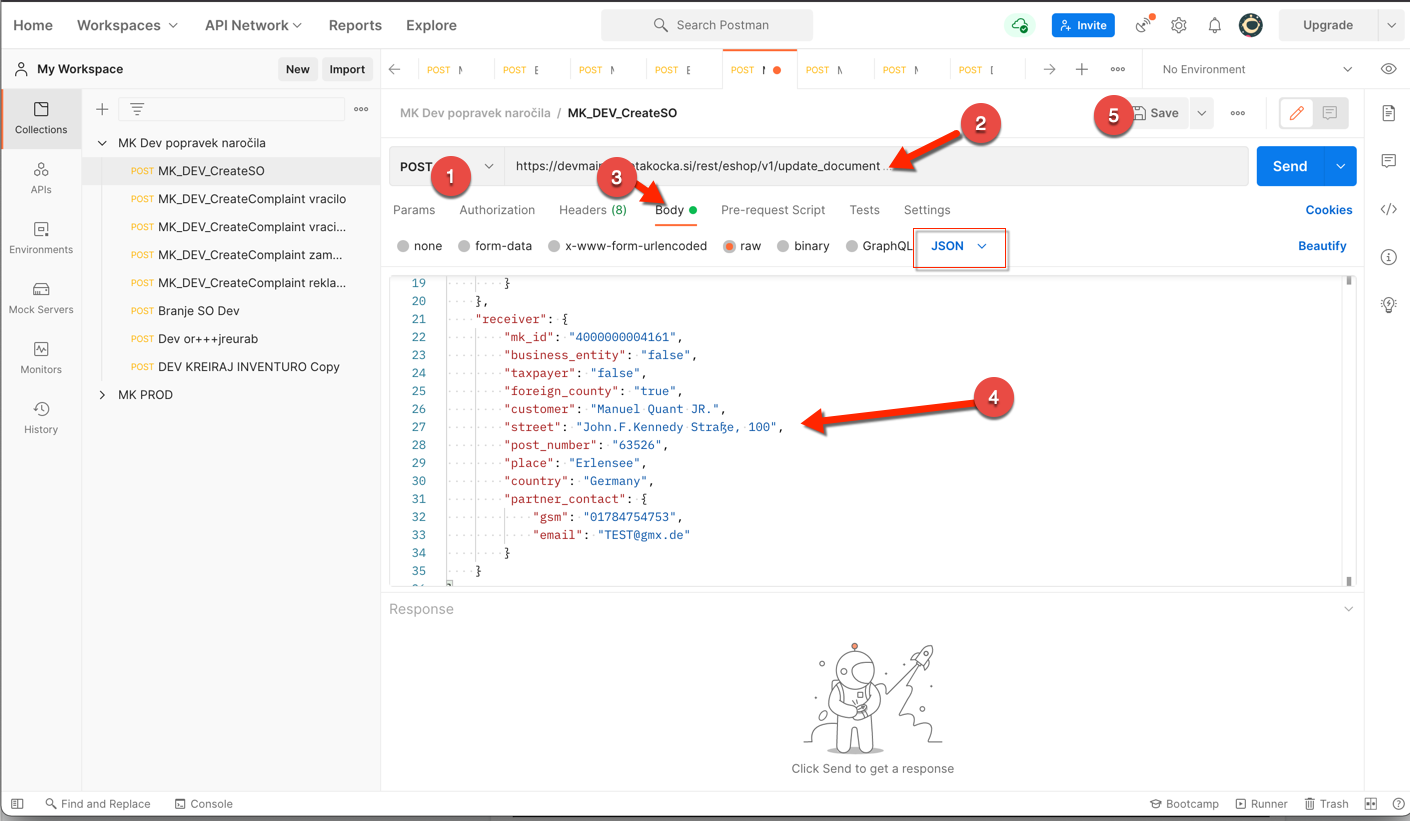
Task: Open the documentation icon in right sidebar
Action: pos(1389,113)
